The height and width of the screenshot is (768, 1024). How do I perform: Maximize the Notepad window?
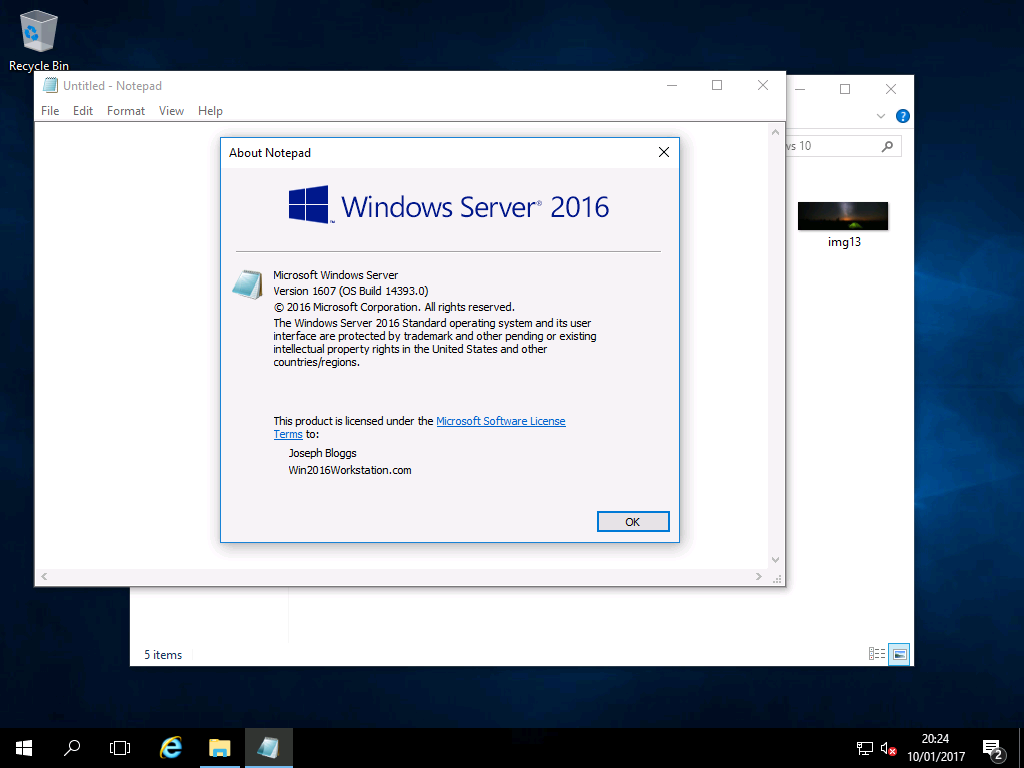pyautogui.click(x=717, y=85)
